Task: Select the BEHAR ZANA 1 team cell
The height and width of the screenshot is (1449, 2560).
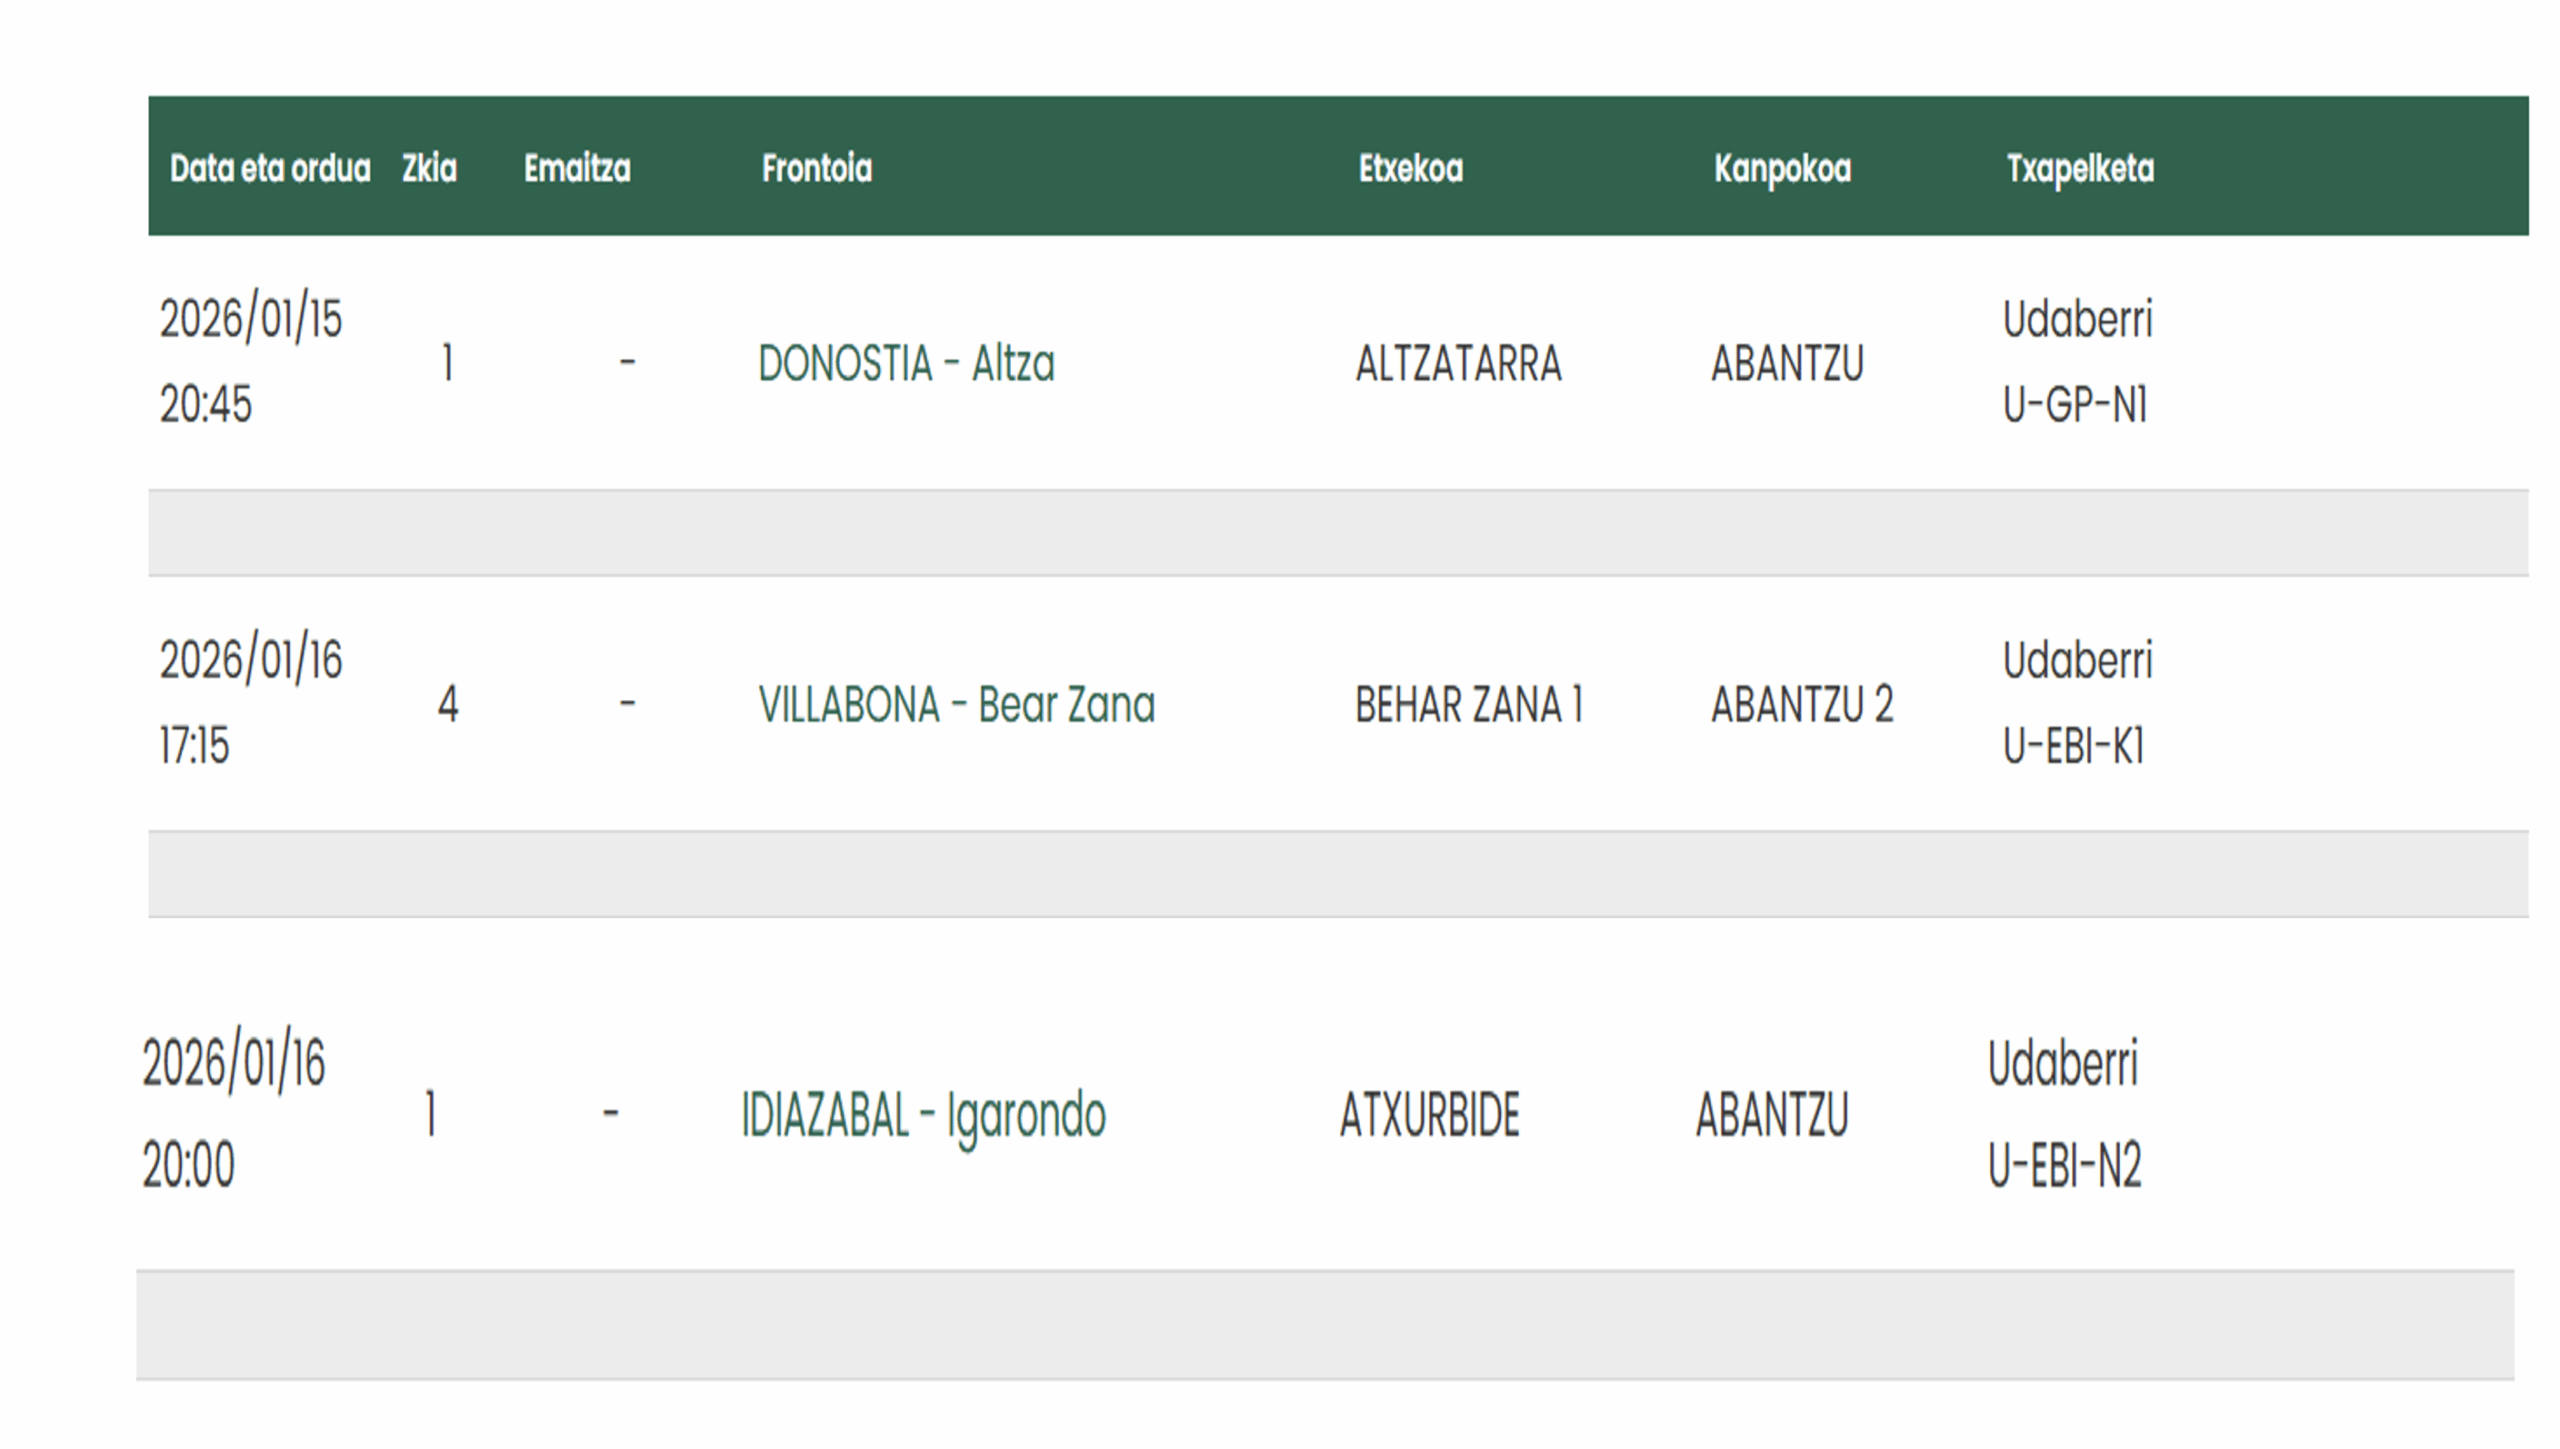Action: (1469, 704)
